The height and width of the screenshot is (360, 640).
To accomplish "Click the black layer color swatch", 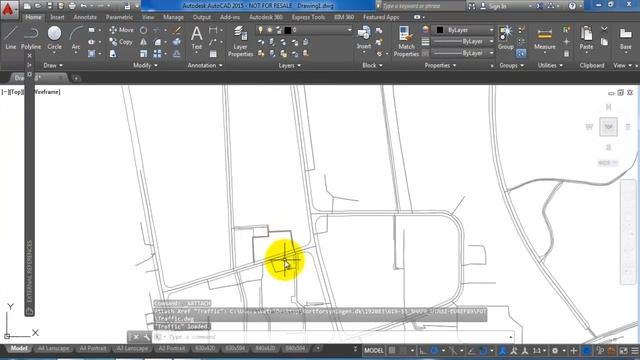I will click(x=287, y=30).
